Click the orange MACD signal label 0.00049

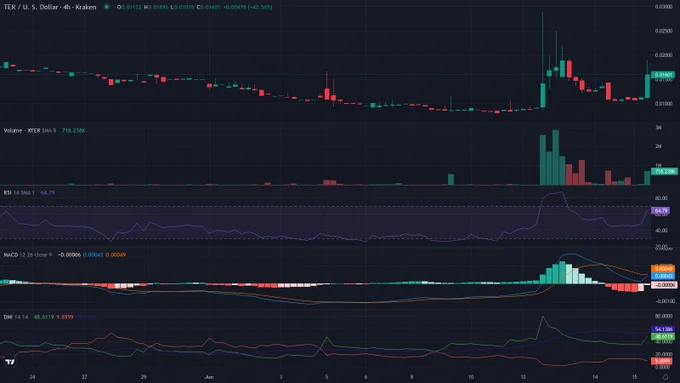663,269
